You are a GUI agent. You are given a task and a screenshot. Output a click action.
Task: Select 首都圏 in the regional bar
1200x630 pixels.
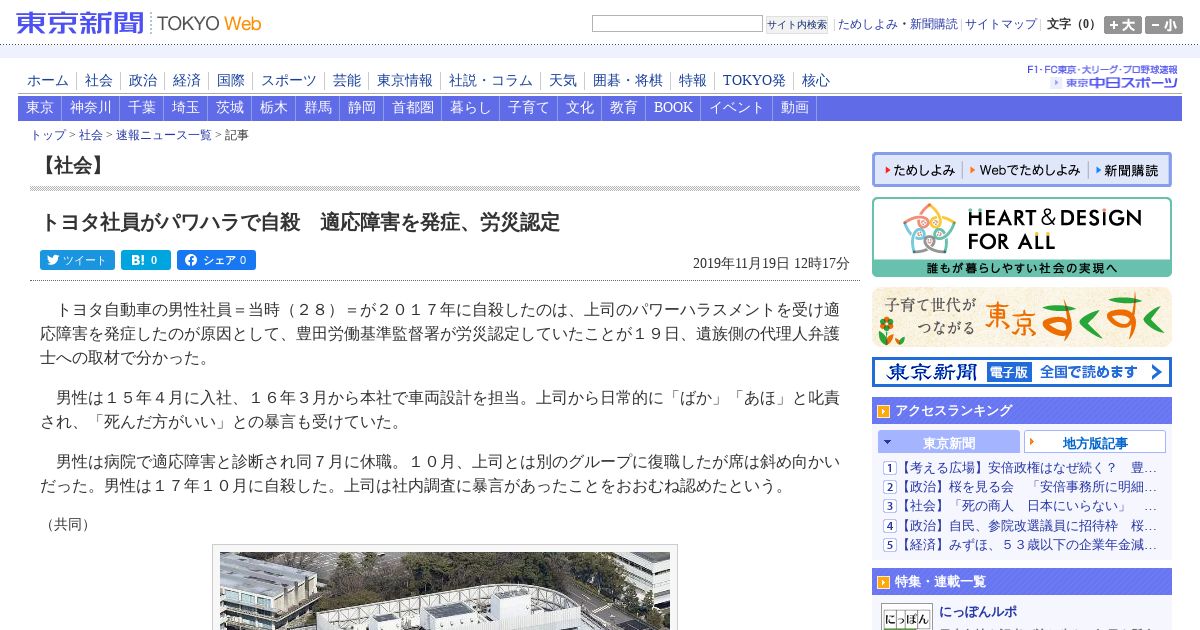coord(413,108)
